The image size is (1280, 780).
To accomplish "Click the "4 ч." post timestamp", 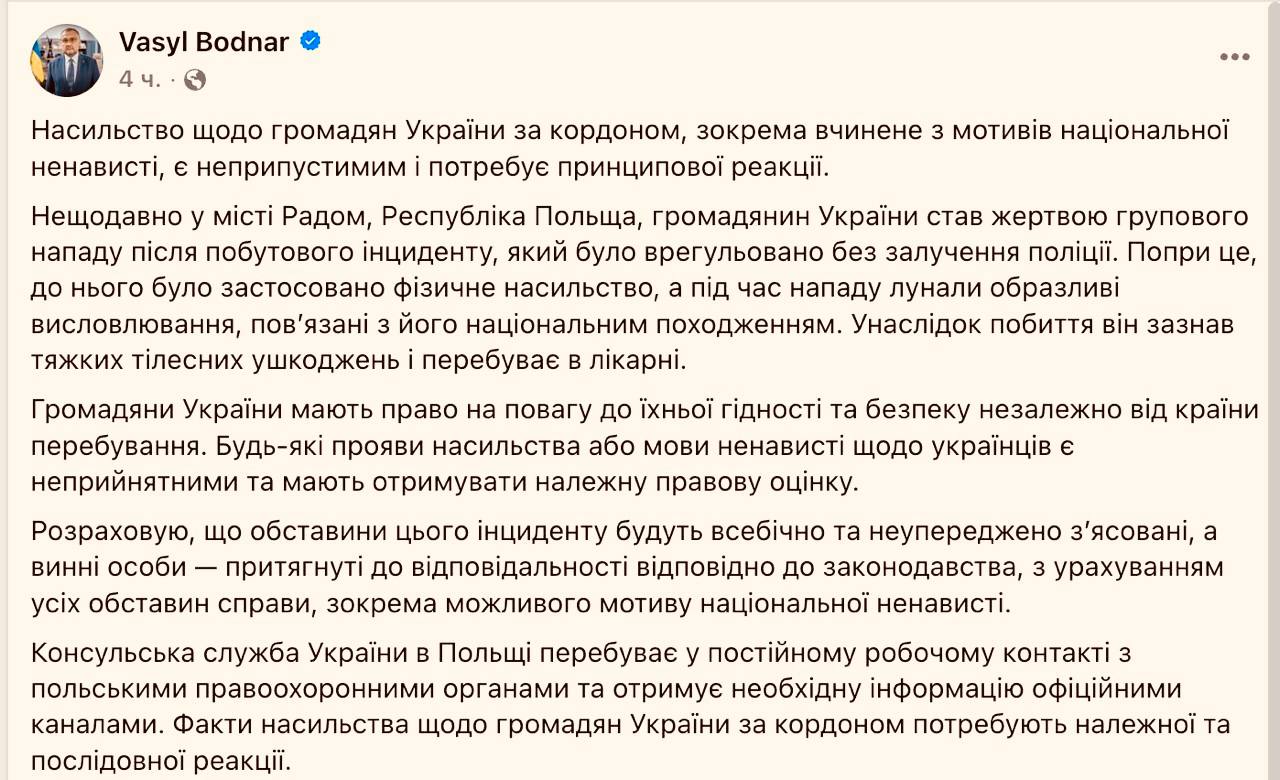I will click(x=139, y=80).
